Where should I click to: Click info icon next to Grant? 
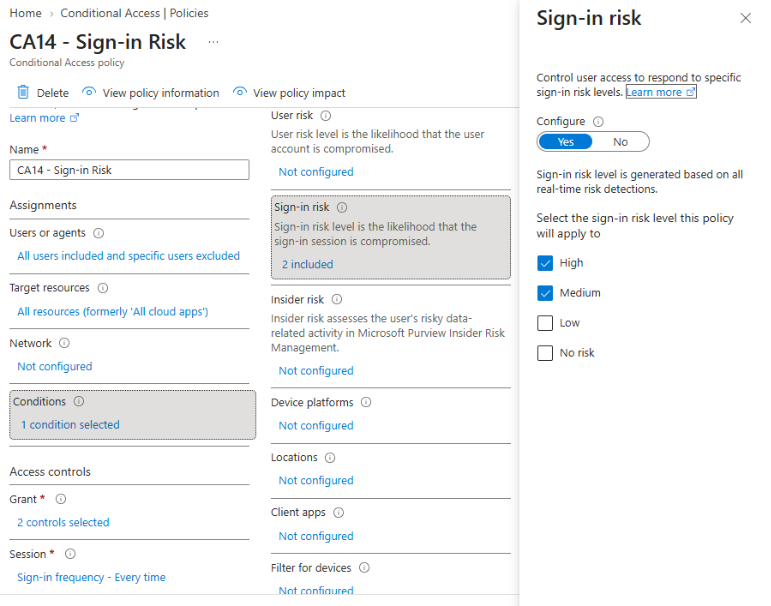point(60,499)
